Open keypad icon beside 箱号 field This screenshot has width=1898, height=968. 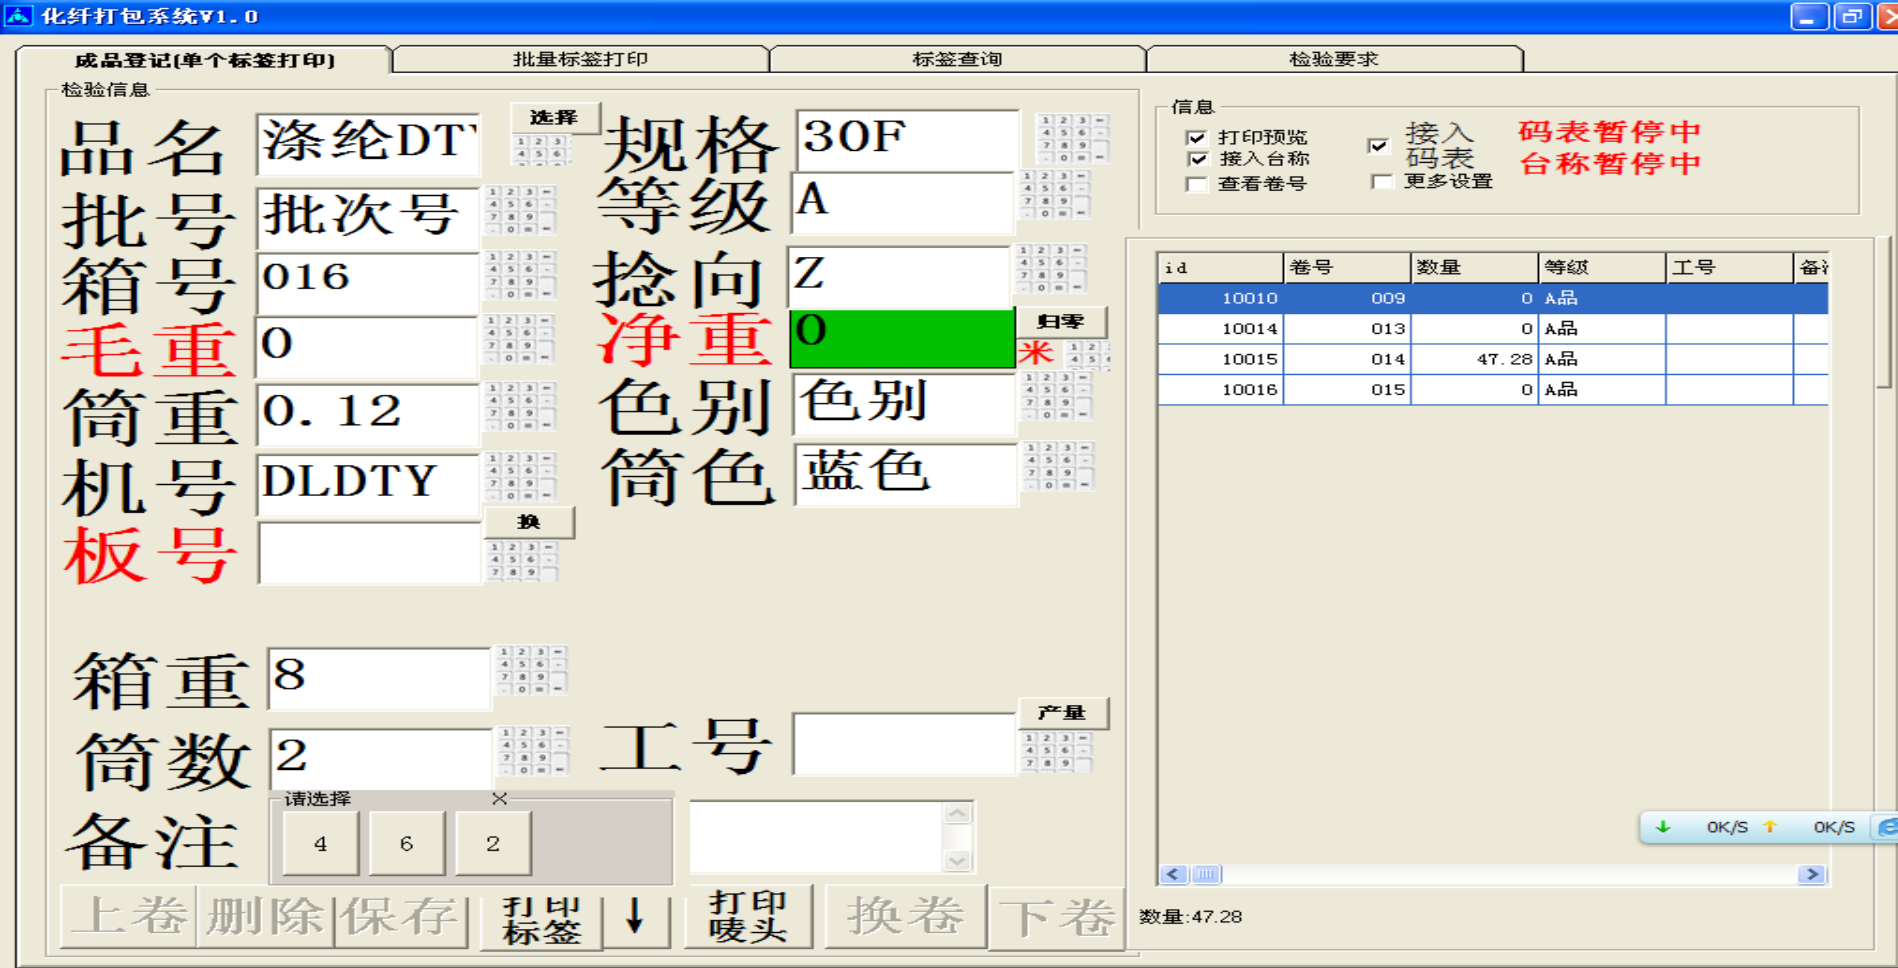520,275
